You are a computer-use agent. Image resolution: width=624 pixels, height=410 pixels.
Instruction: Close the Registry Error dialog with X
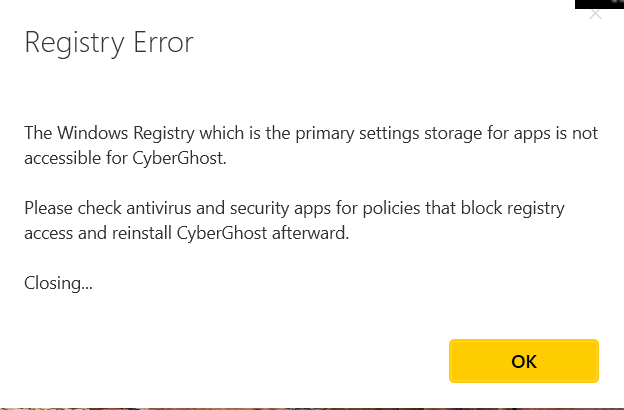596,14
